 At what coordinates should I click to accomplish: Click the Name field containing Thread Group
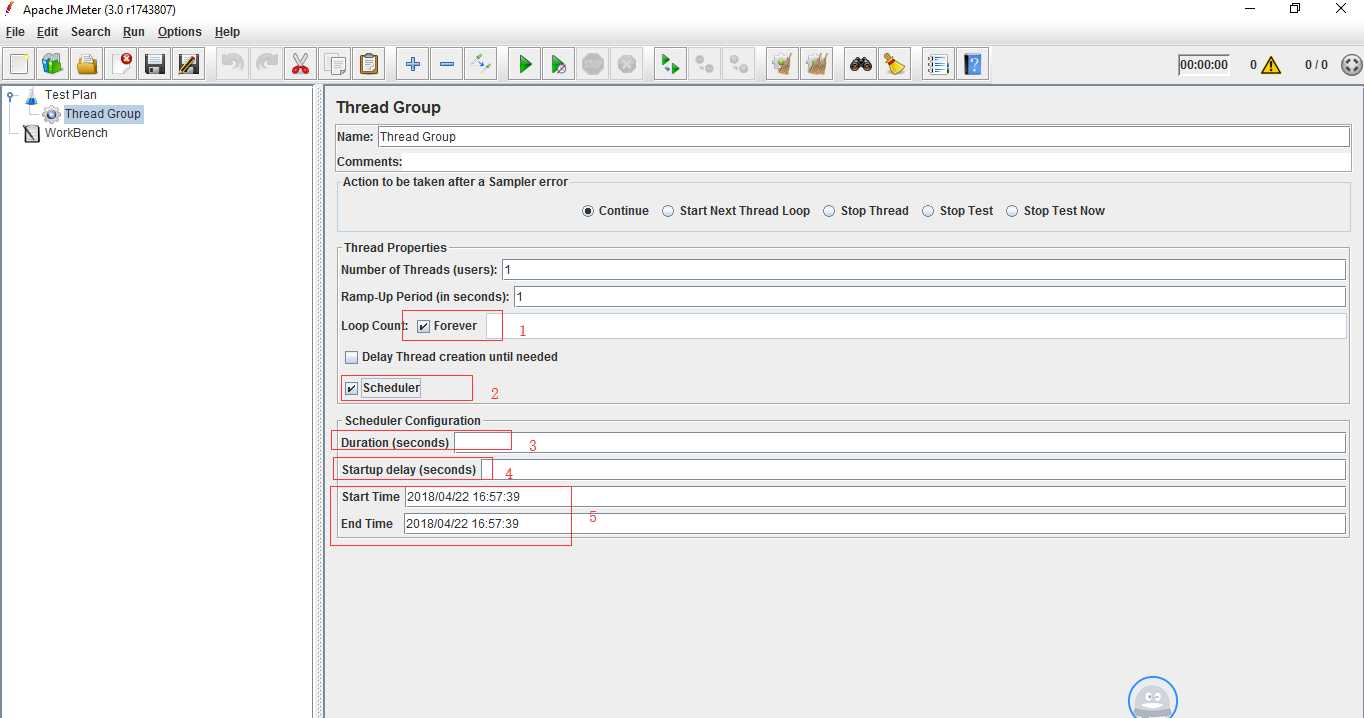(x=863, y=137)
